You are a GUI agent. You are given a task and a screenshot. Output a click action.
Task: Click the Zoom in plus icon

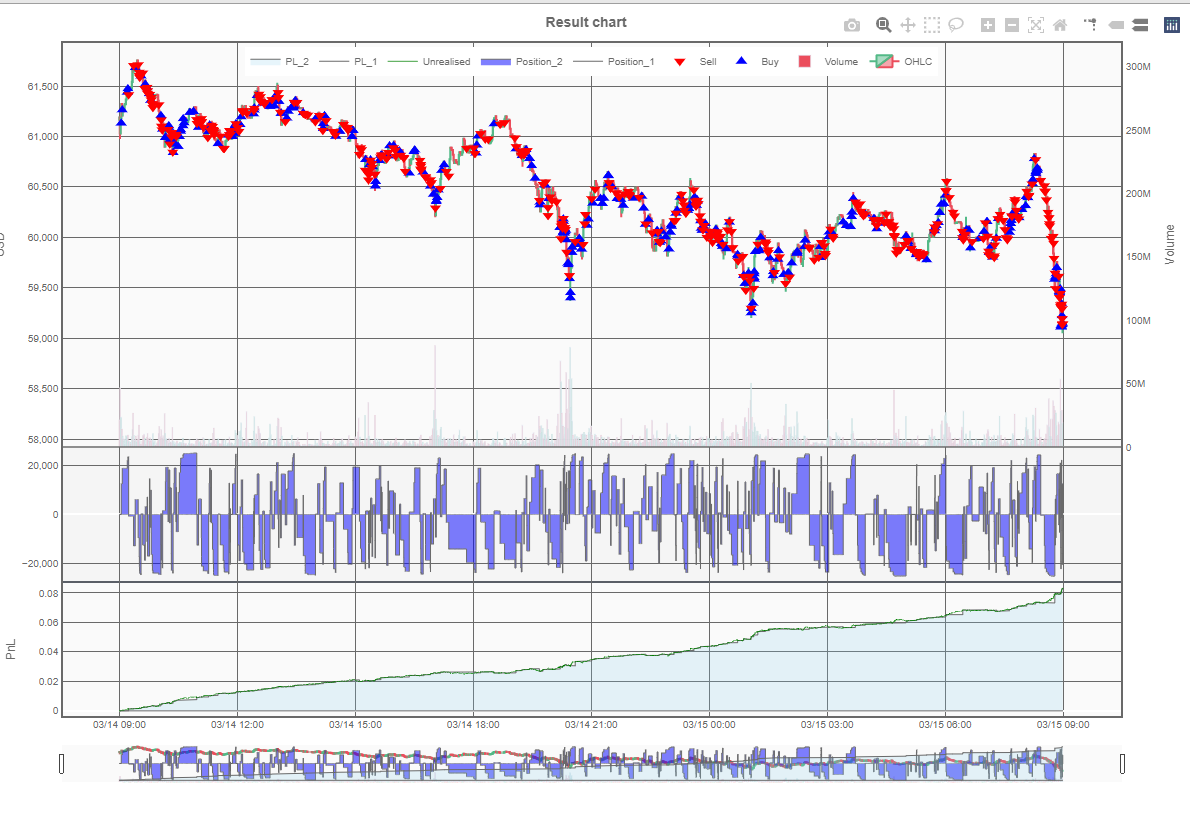pyautogui.click(x=987, y=25)
